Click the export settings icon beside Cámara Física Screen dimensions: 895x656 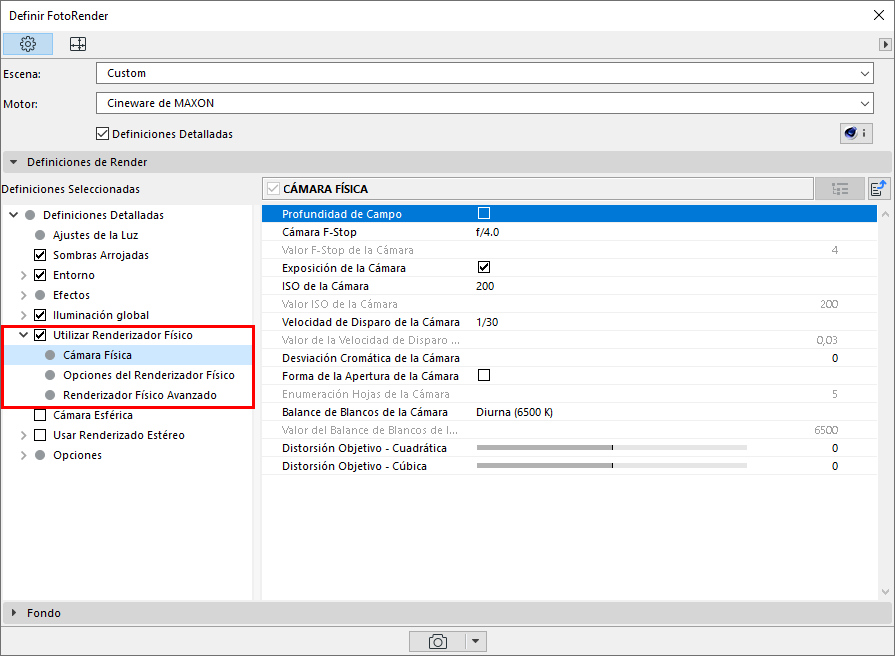879,188
